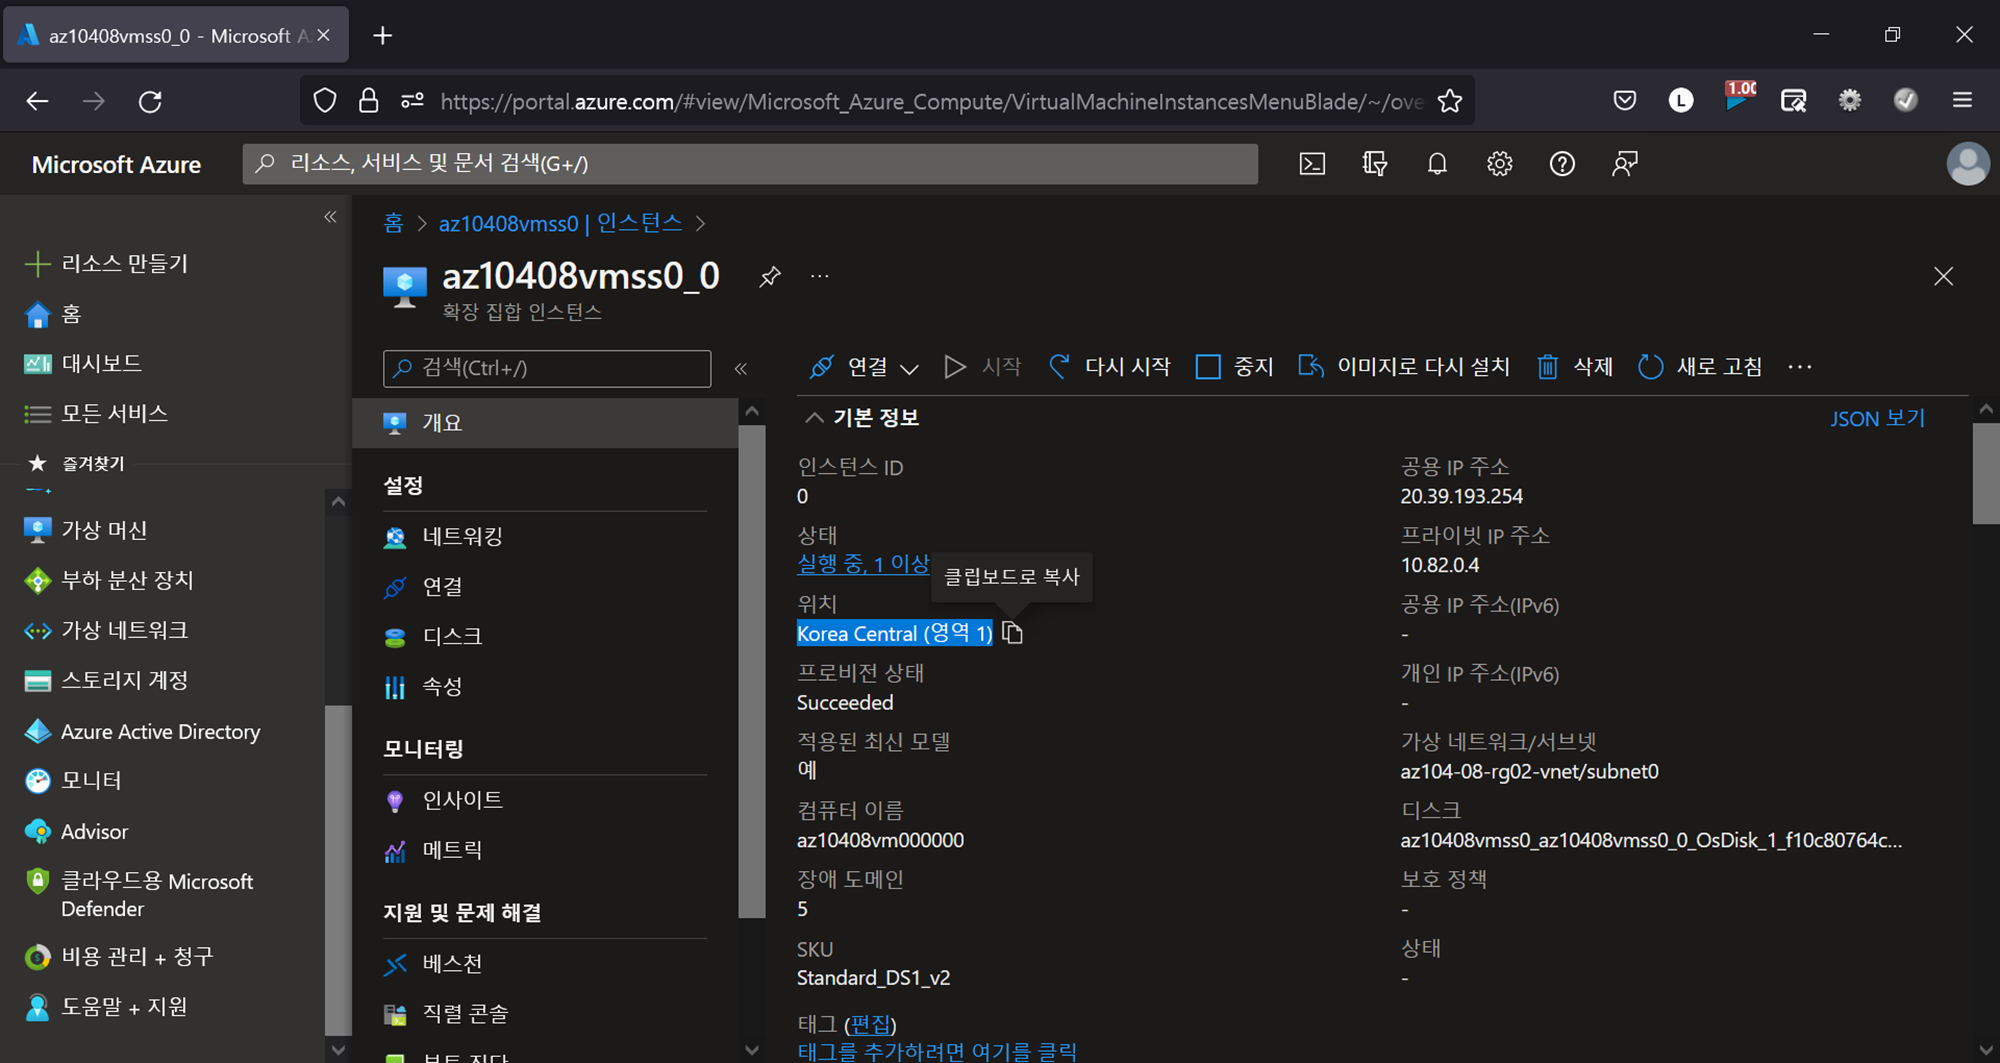The height and width of the screenshot is (1063, 2000).
Task: Collapse the Azure left sidebar
Action: [330, 217]
